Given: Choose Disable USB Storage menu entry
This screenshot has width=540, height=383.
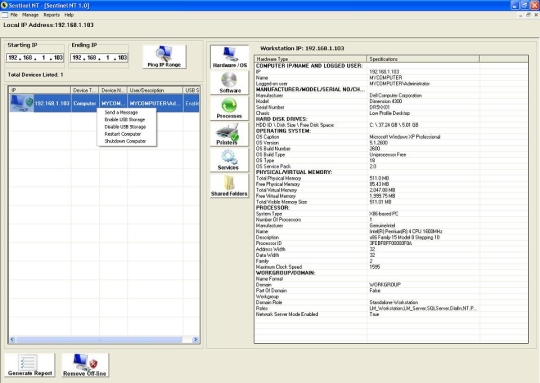Looking at the screenshot, I should click(127, 127).
